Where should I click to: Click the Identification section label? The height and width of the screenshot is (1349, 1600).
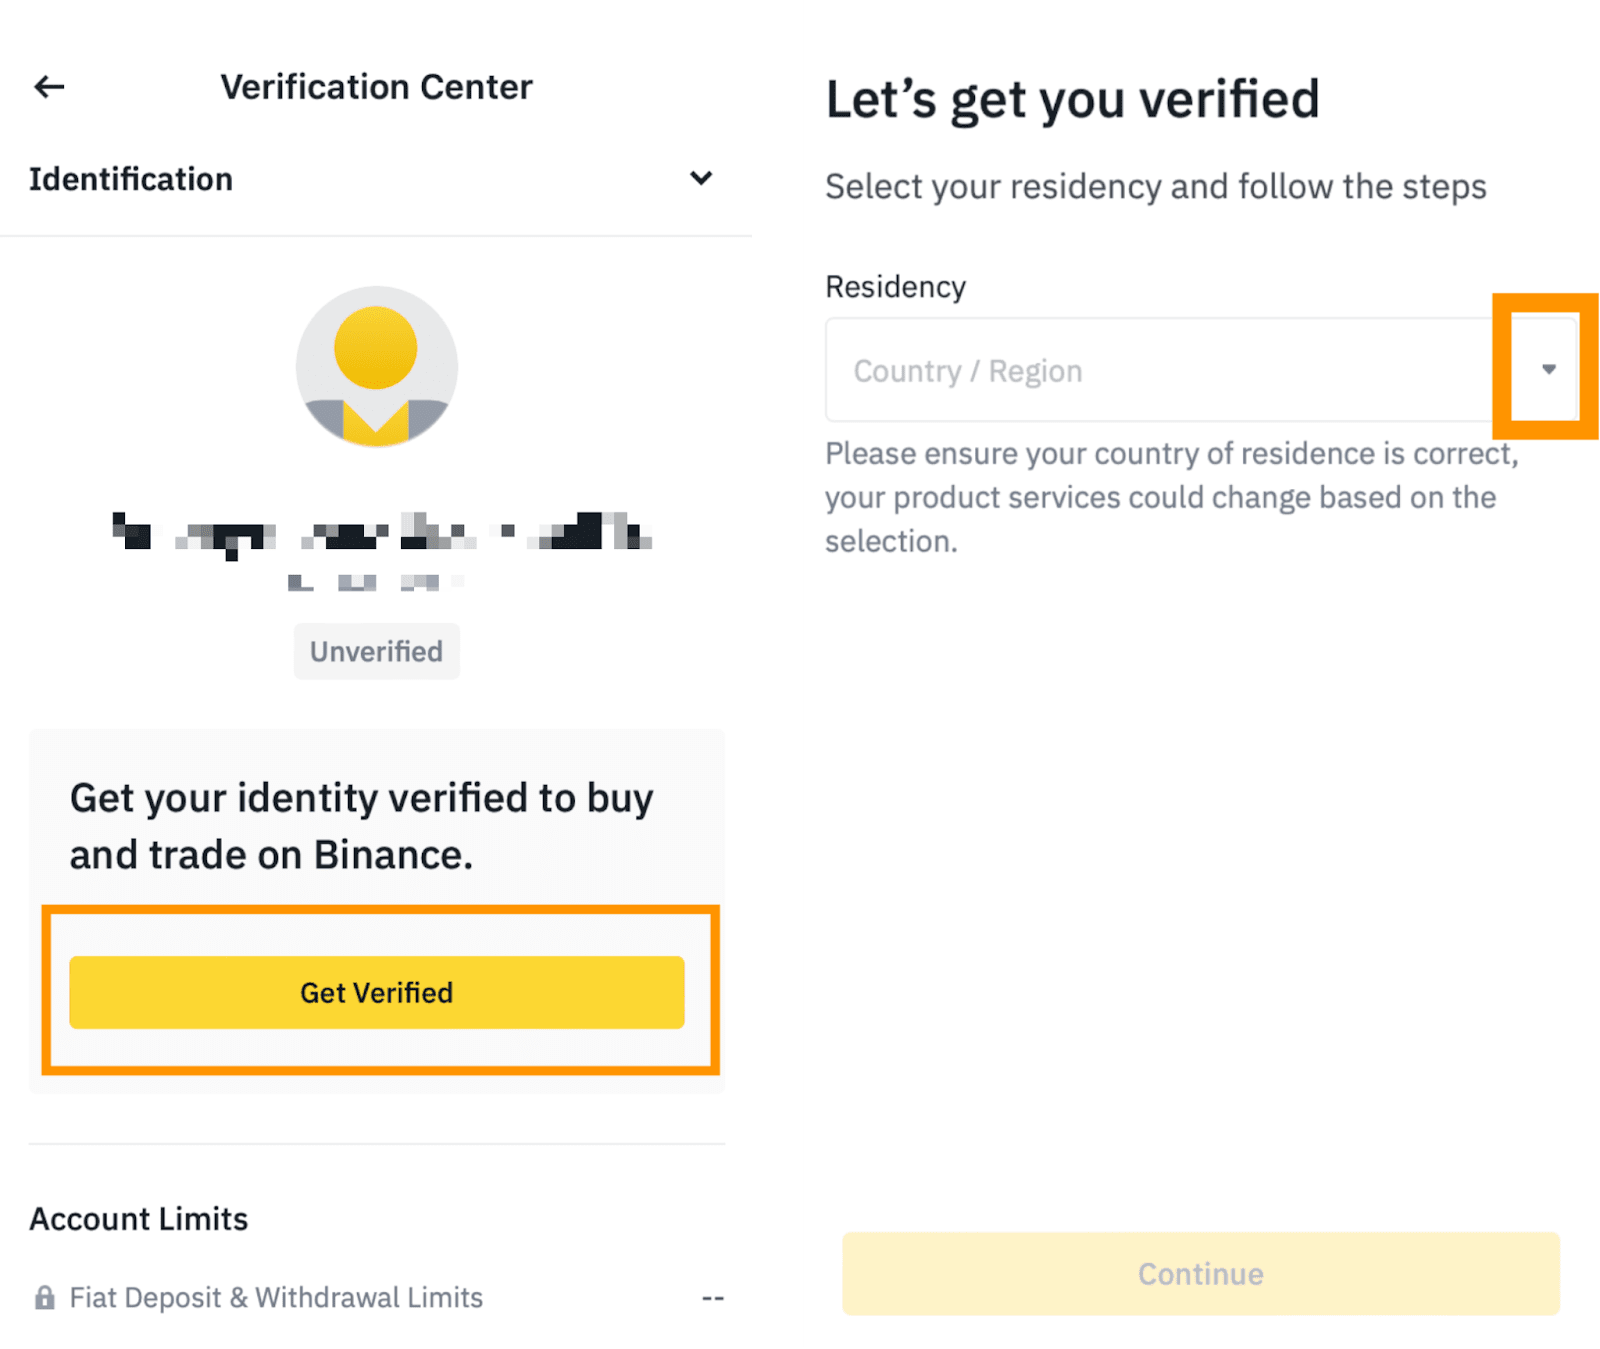tap(131, 179)
